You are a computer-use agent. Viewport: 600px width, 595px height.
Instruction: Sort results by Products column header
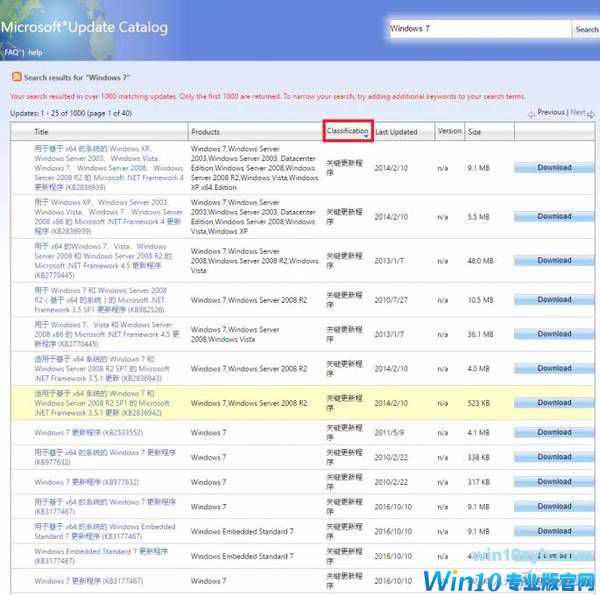[206, 131]
